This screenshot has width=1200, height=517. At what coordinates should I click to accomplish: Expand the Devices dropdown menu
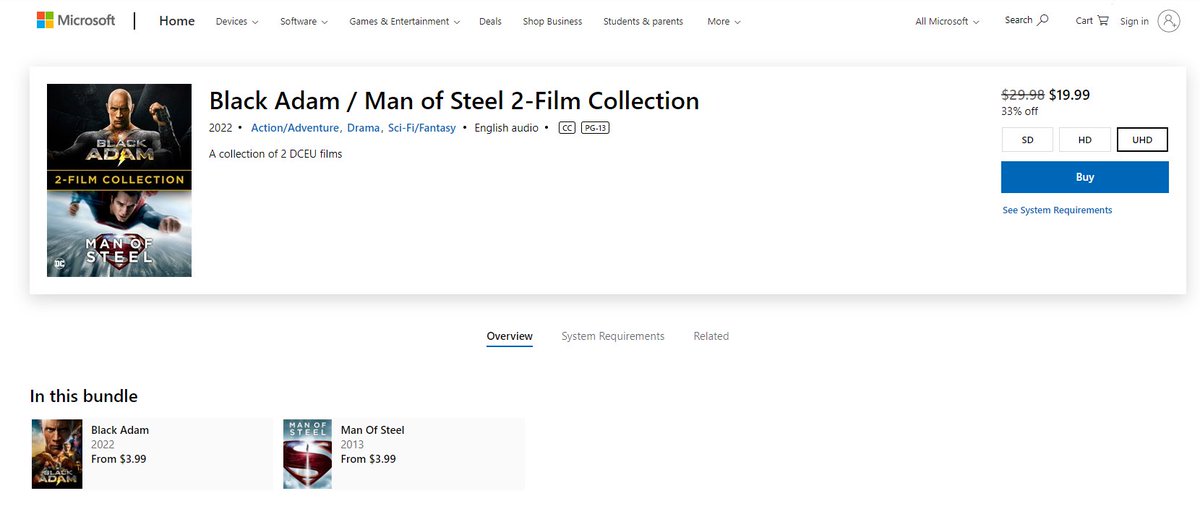tap(237, 21)
